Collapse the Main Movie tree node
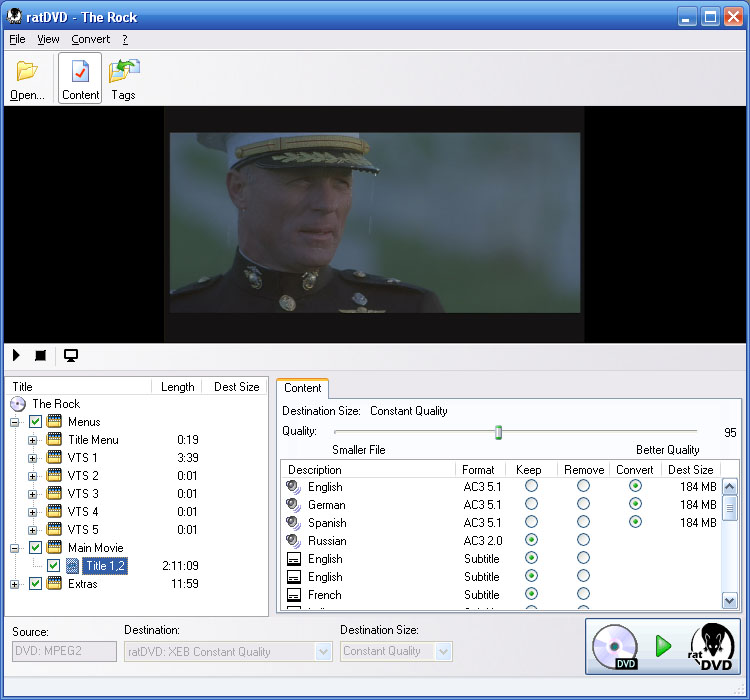The height and width of the screenshot is (700, 750). [16, 548]
